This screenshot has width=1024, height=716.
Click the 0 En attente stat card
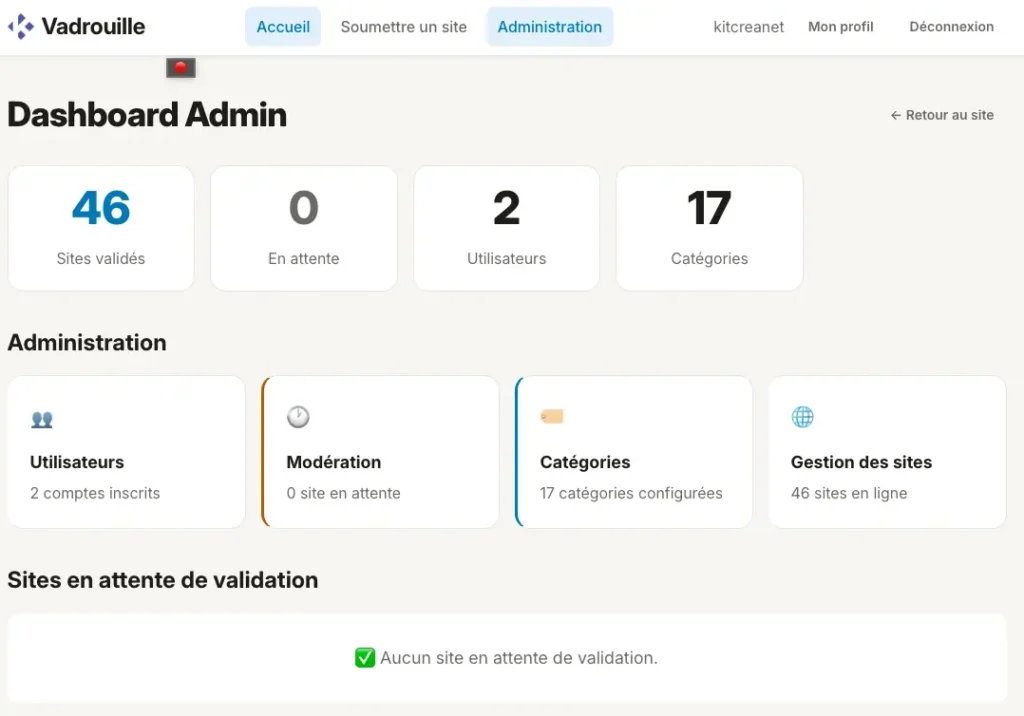click(304, 228)
